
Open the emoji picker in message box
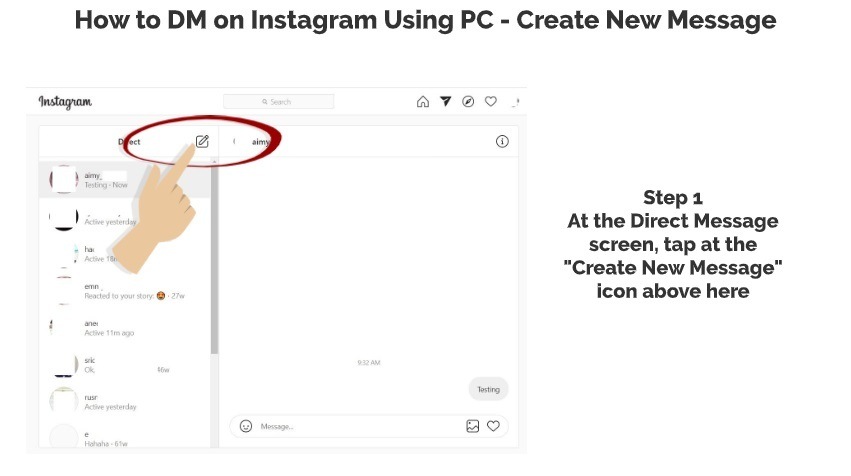click(246, 426)
